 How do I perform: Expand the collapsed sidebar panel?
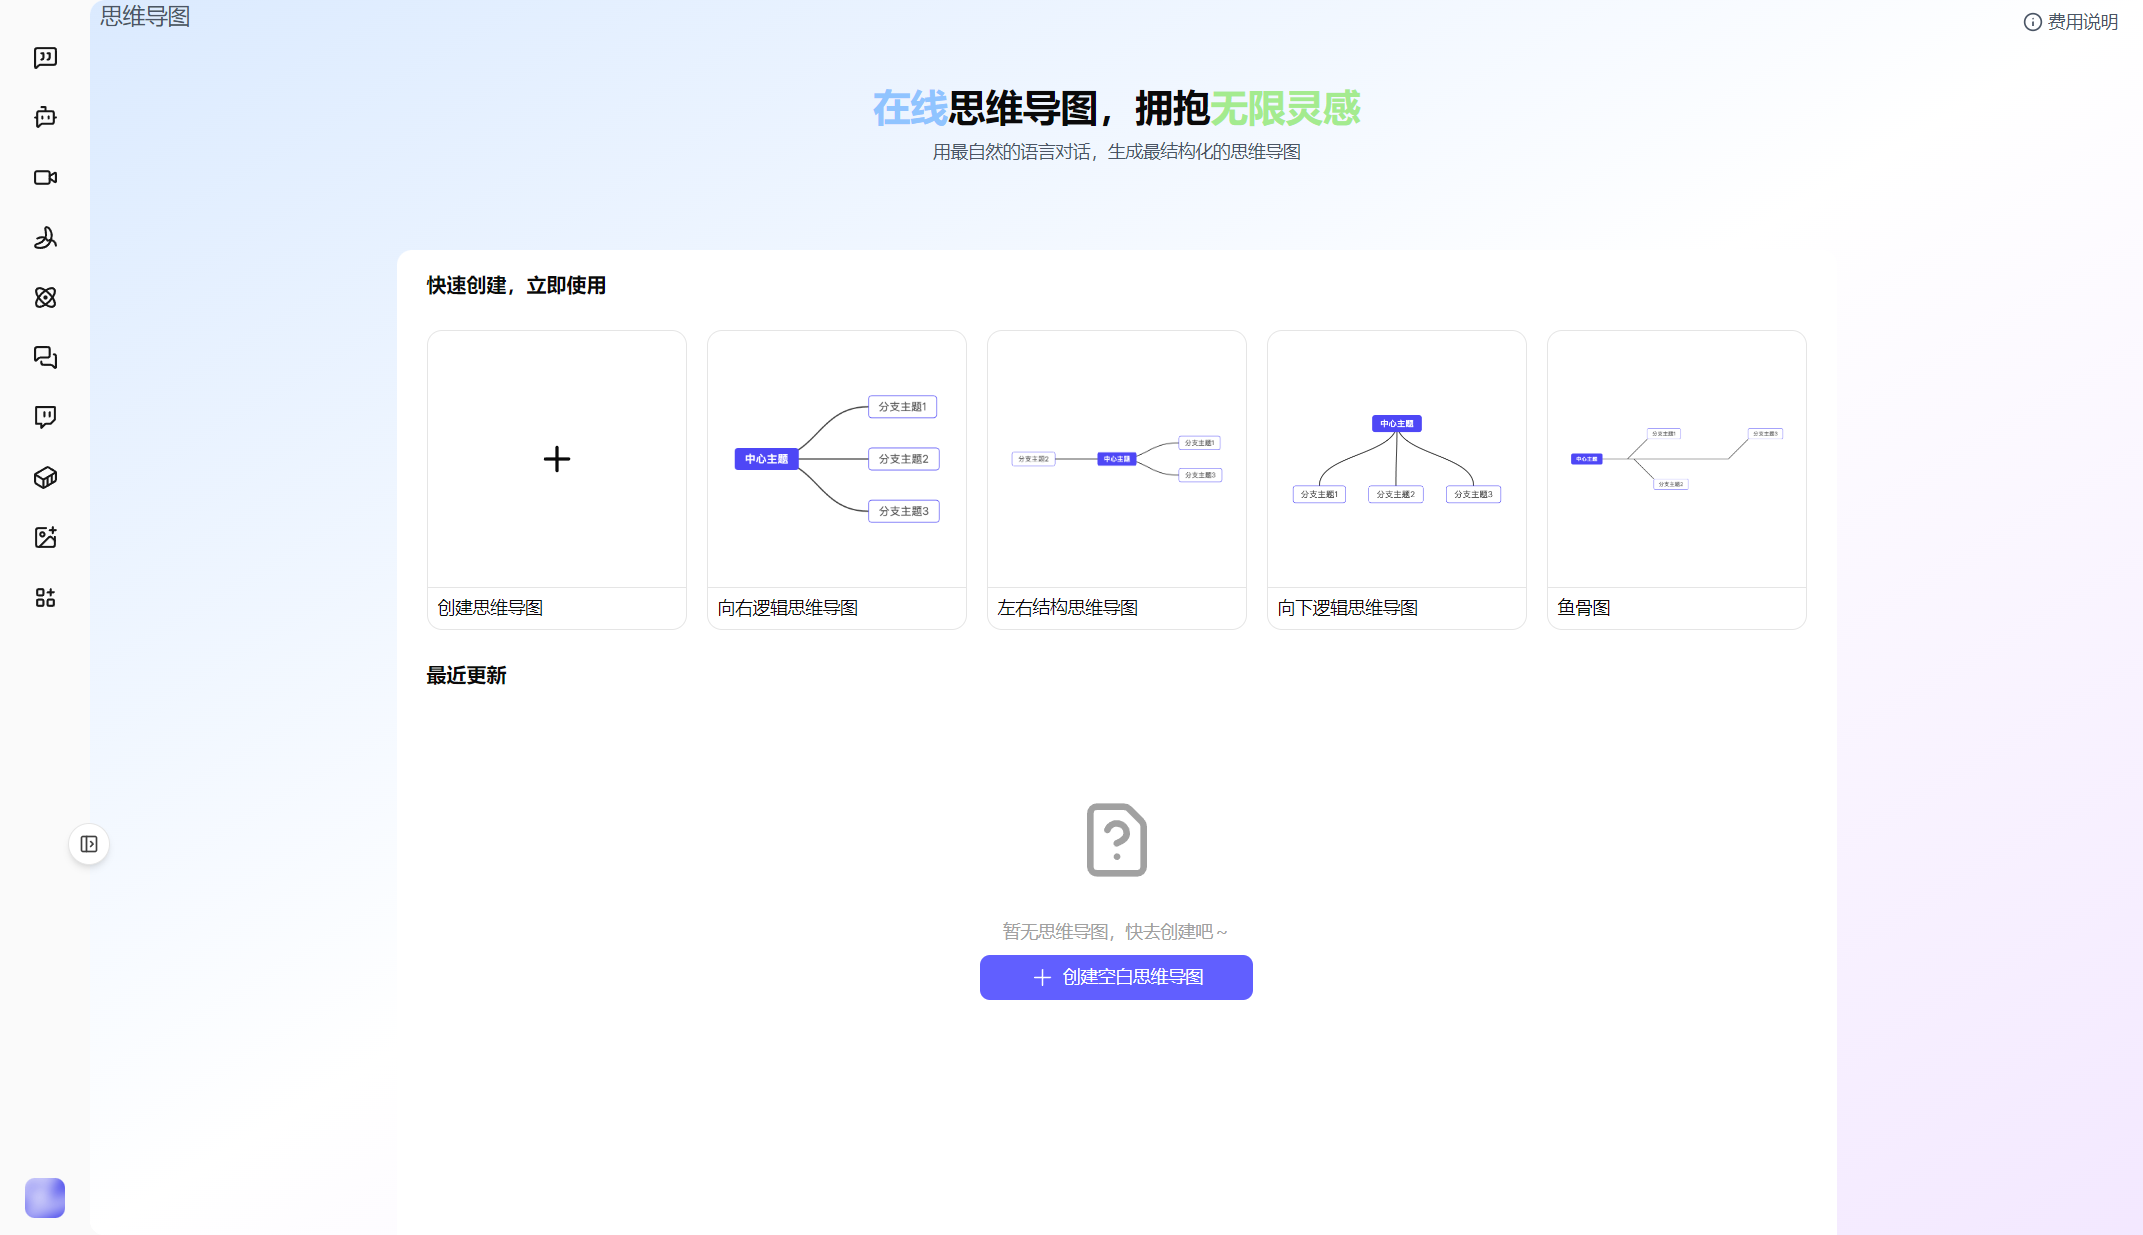90,843
